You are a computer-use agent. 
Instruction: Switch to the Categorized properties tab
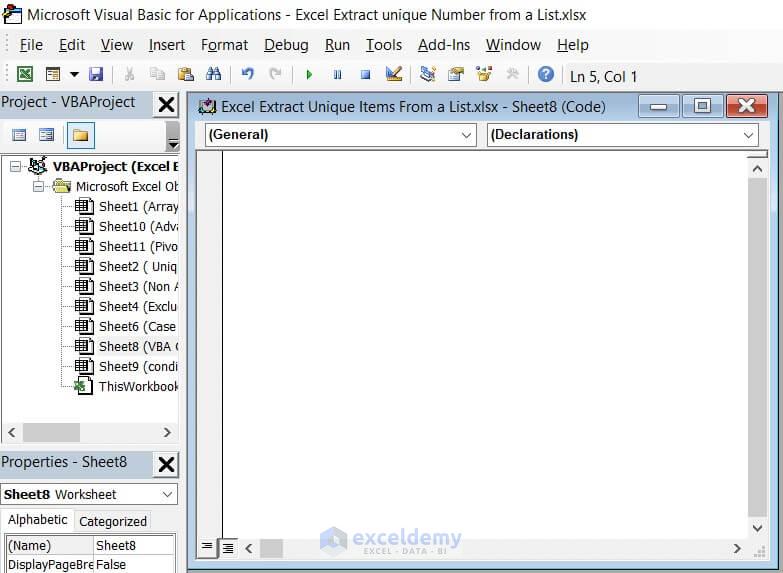[x=113, y=521]
